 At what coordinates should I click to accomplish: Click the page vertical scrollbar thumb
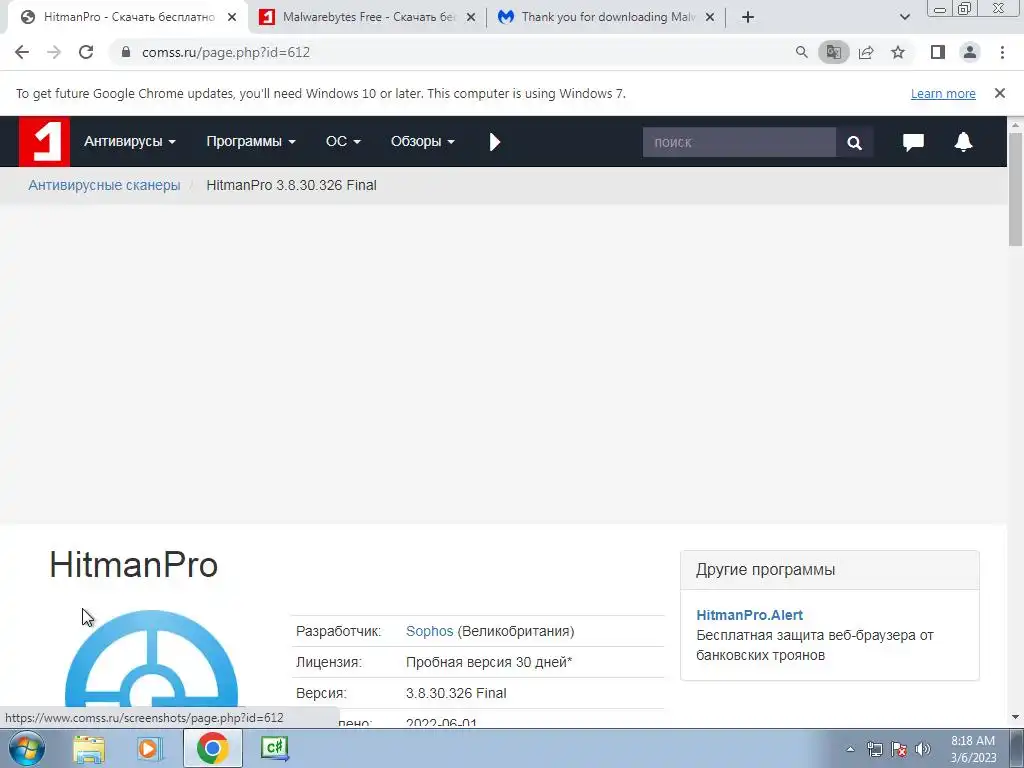(x=1015, y=189)
